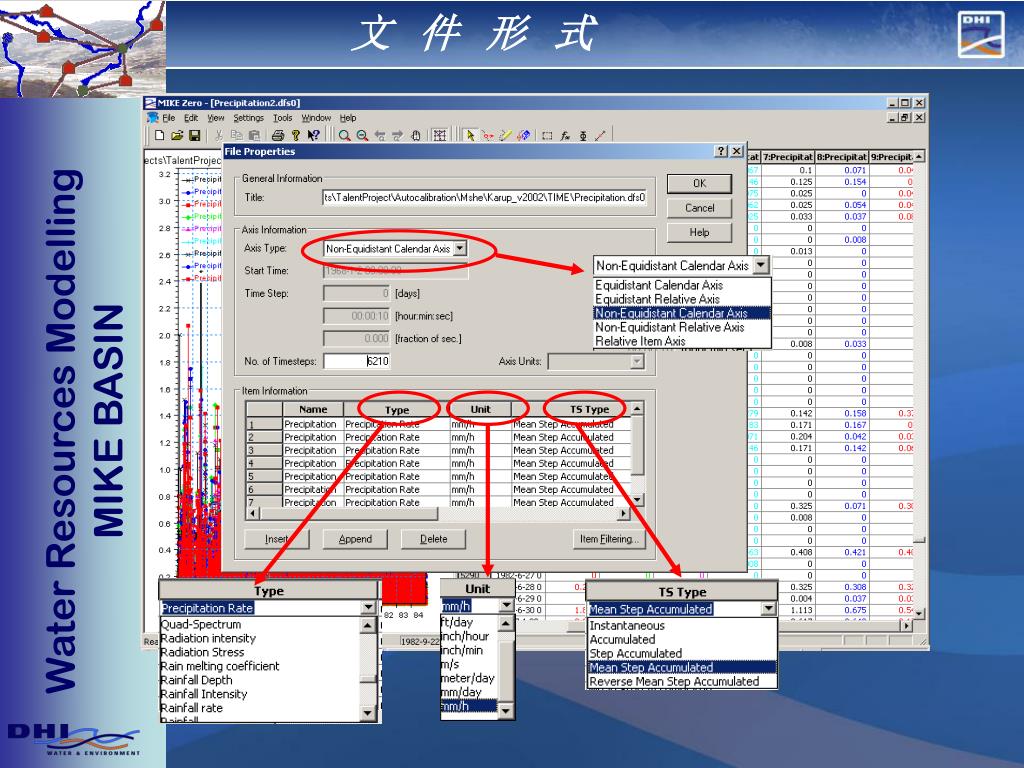Image resolution: width=1024 pixels, height=768 pixels.
Task: Click the 8:Precipitat column header in data grid
Action: (842, 157)
